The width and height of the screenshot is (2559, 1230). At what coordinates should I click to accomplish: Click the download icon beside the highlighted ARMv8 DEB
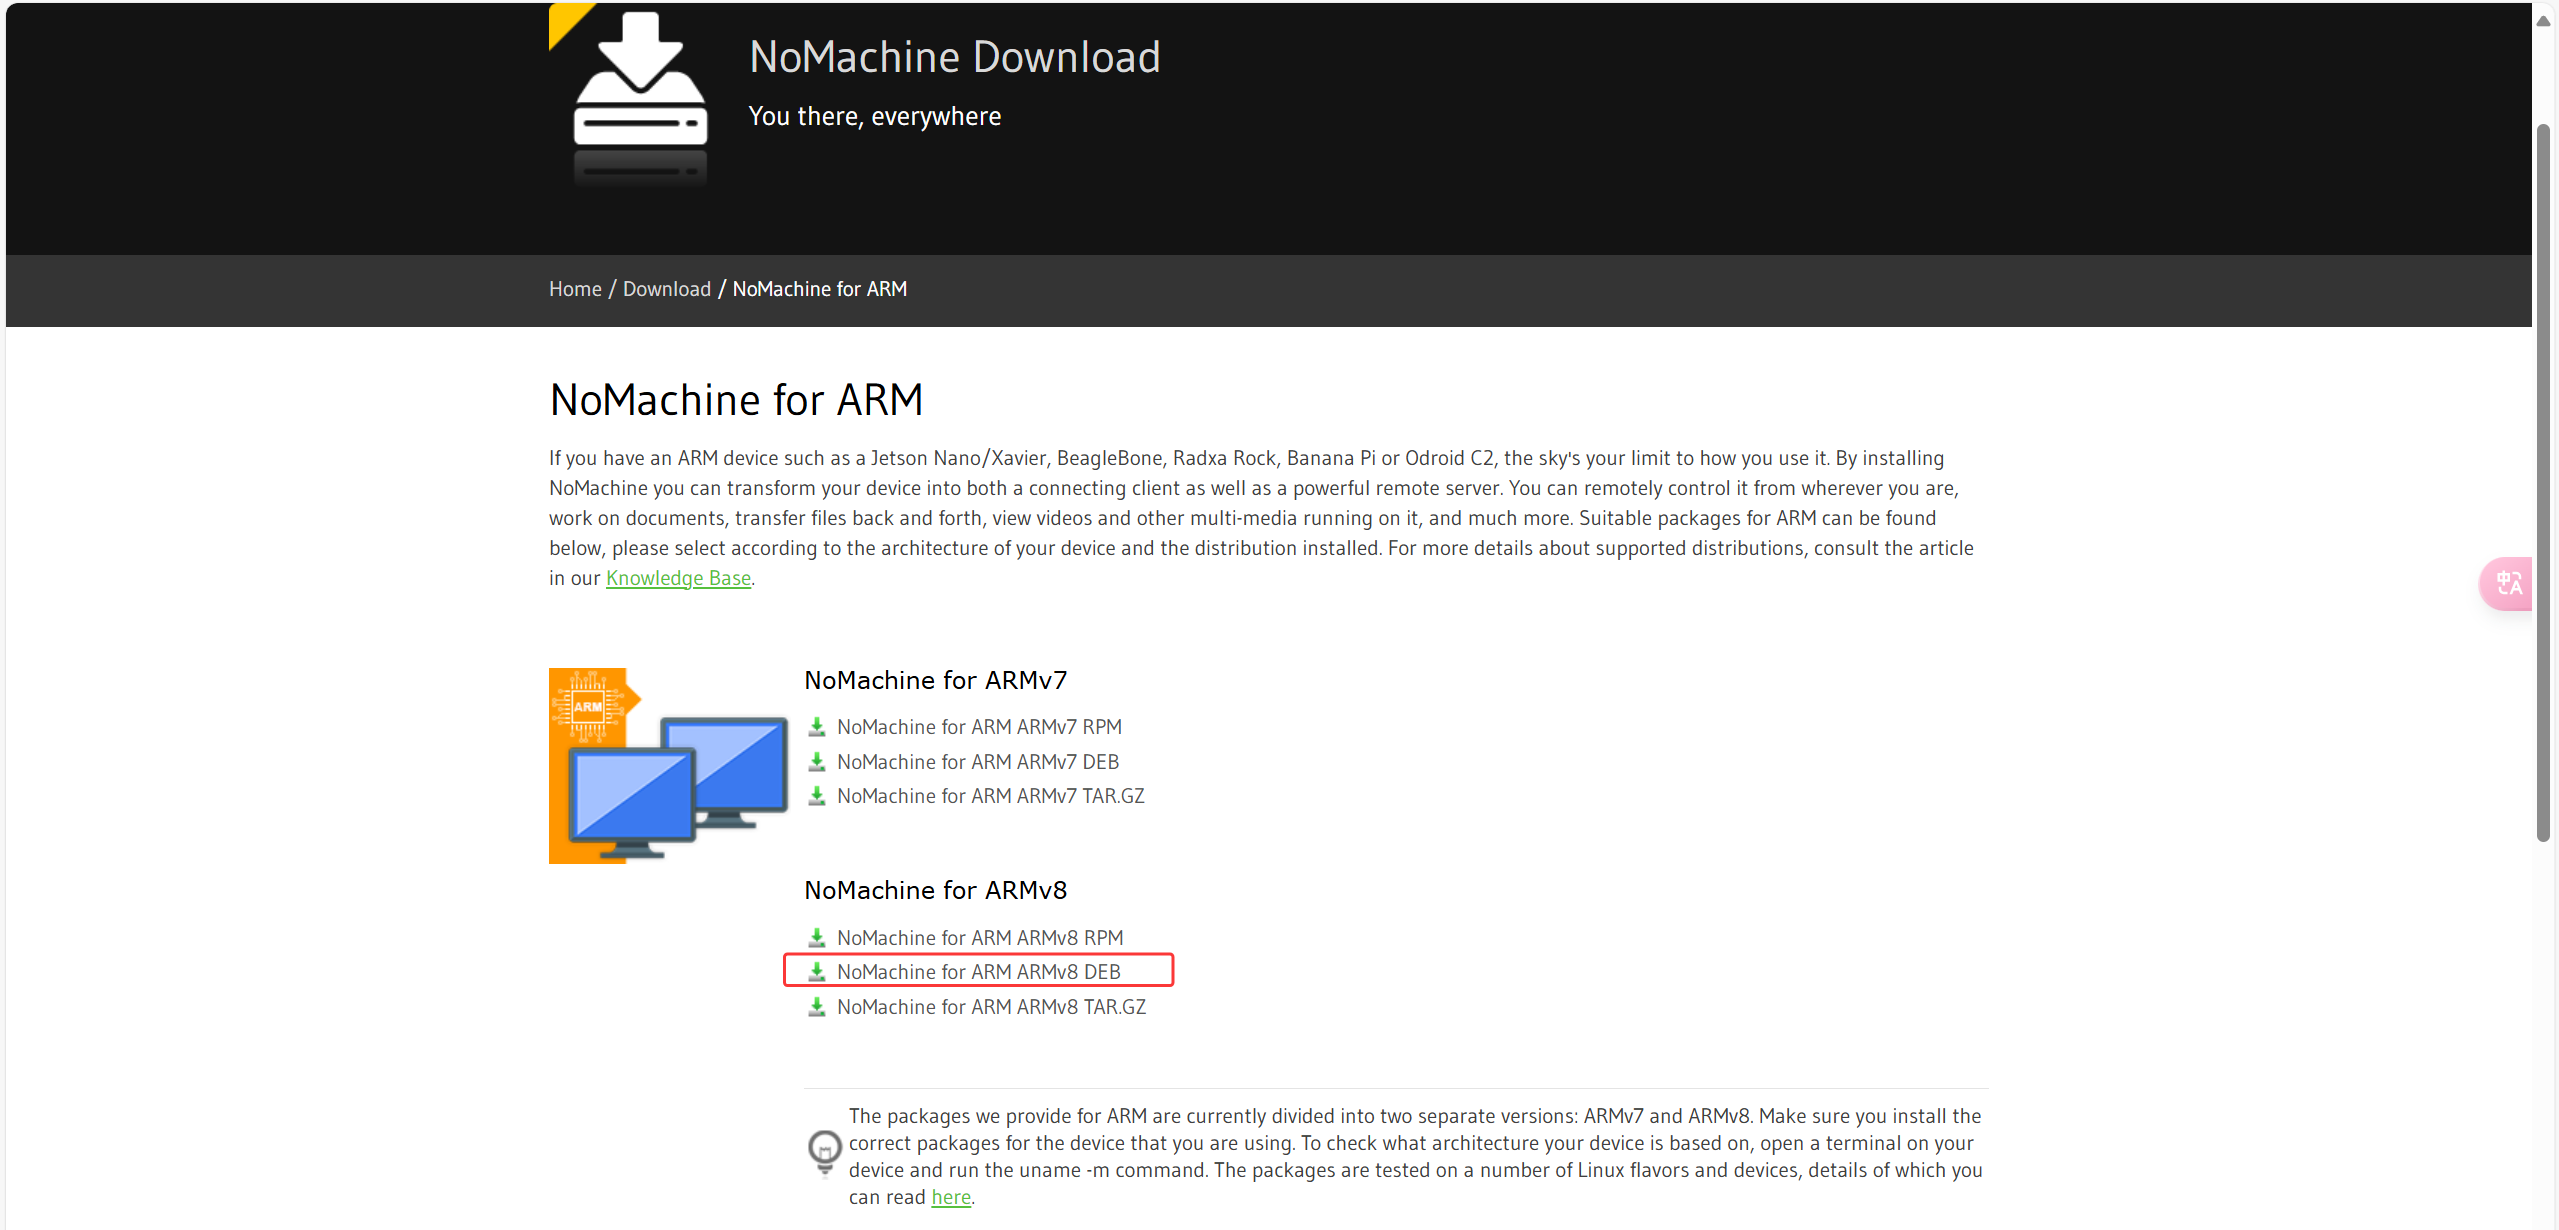pyautogui.click(x=818, y=971)
